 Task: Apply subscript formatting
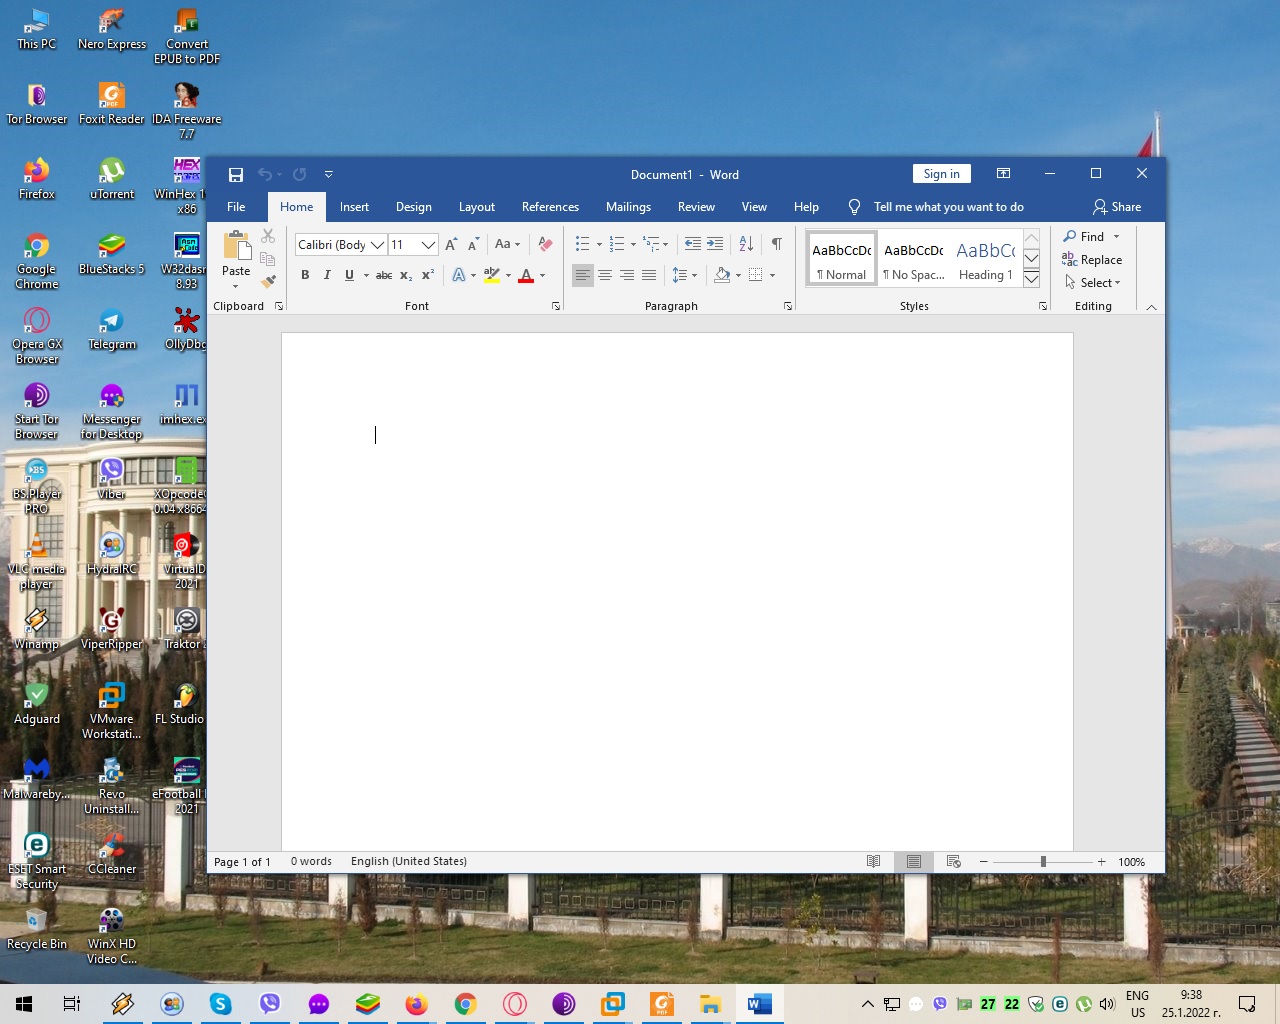point(406,275)
